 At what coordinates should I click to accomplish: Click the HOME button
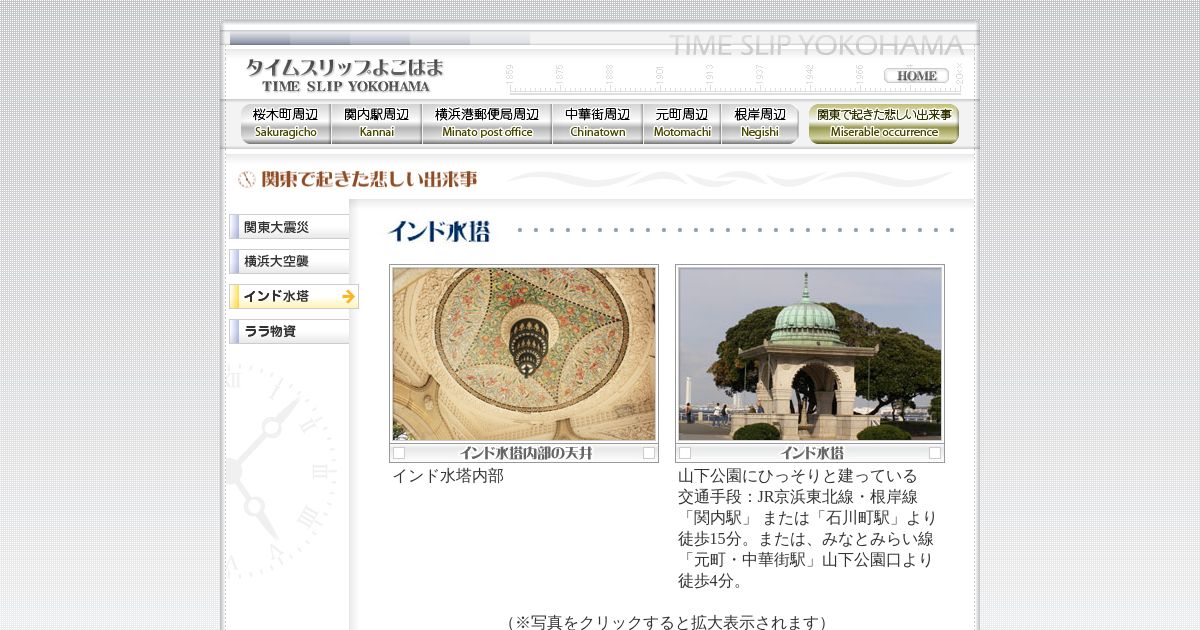pos(916,76)
